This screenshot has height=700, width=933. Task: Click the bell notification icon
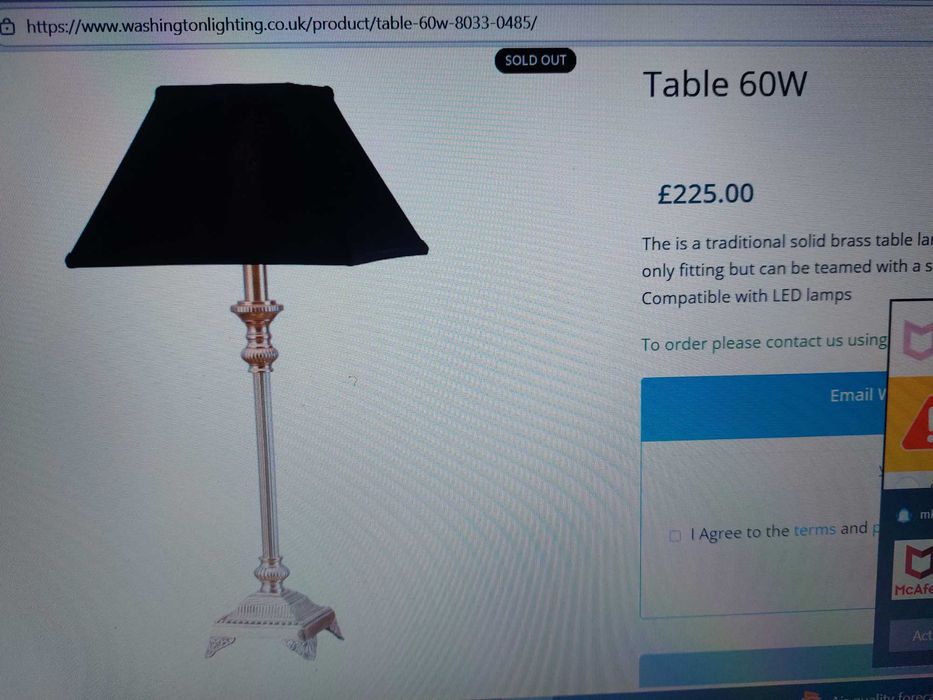tap(904, 515)
